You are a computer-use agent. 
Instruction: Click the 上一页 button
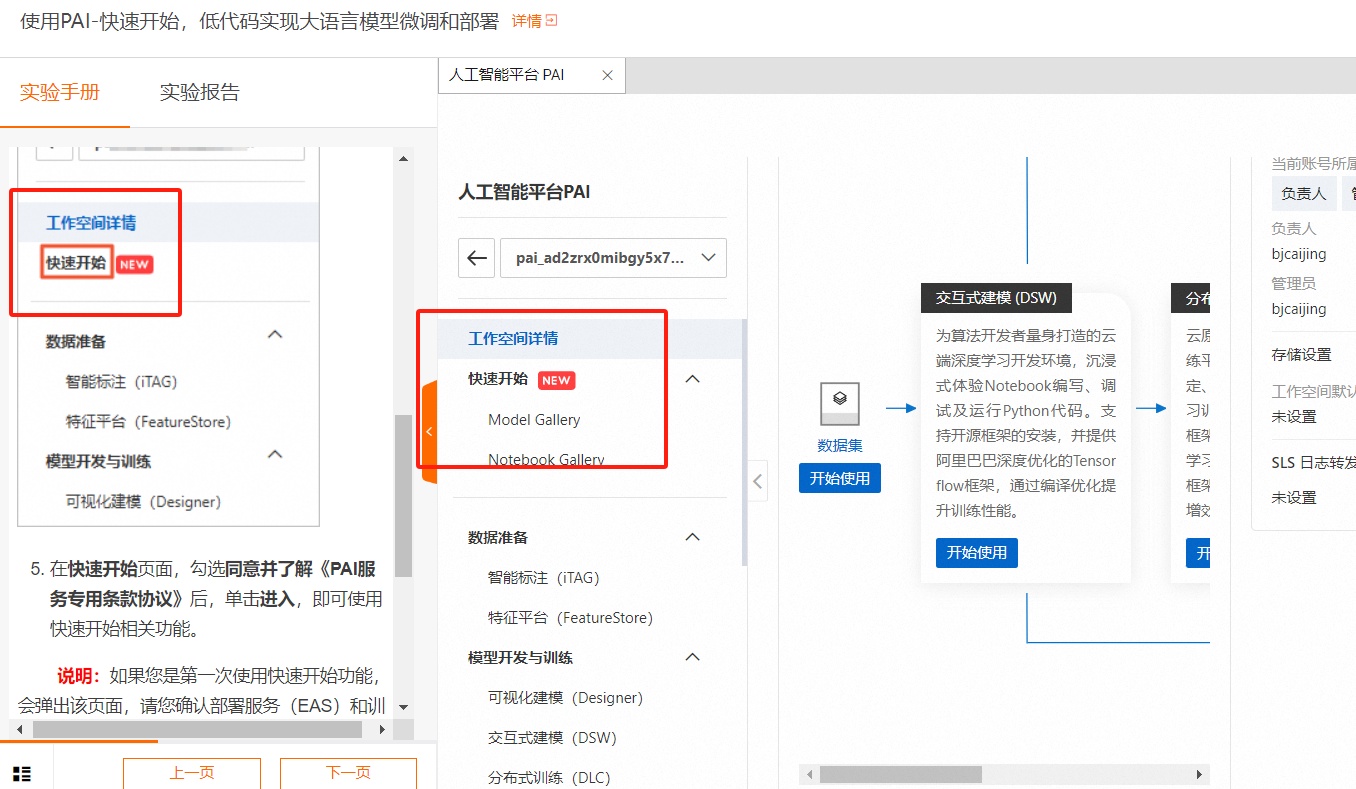tap(192, 773)
